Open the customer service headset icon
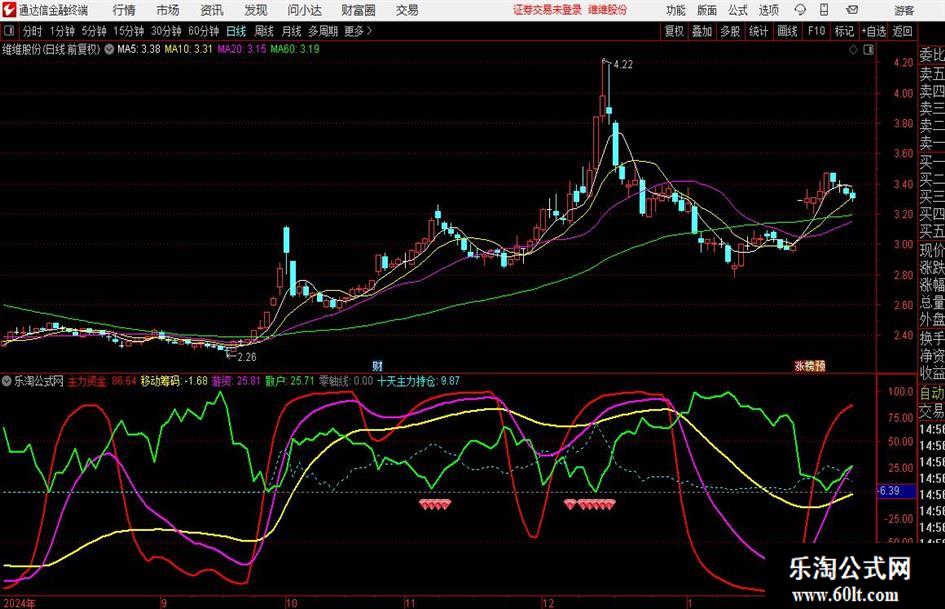The image size is (945, 609). (800, 10)
